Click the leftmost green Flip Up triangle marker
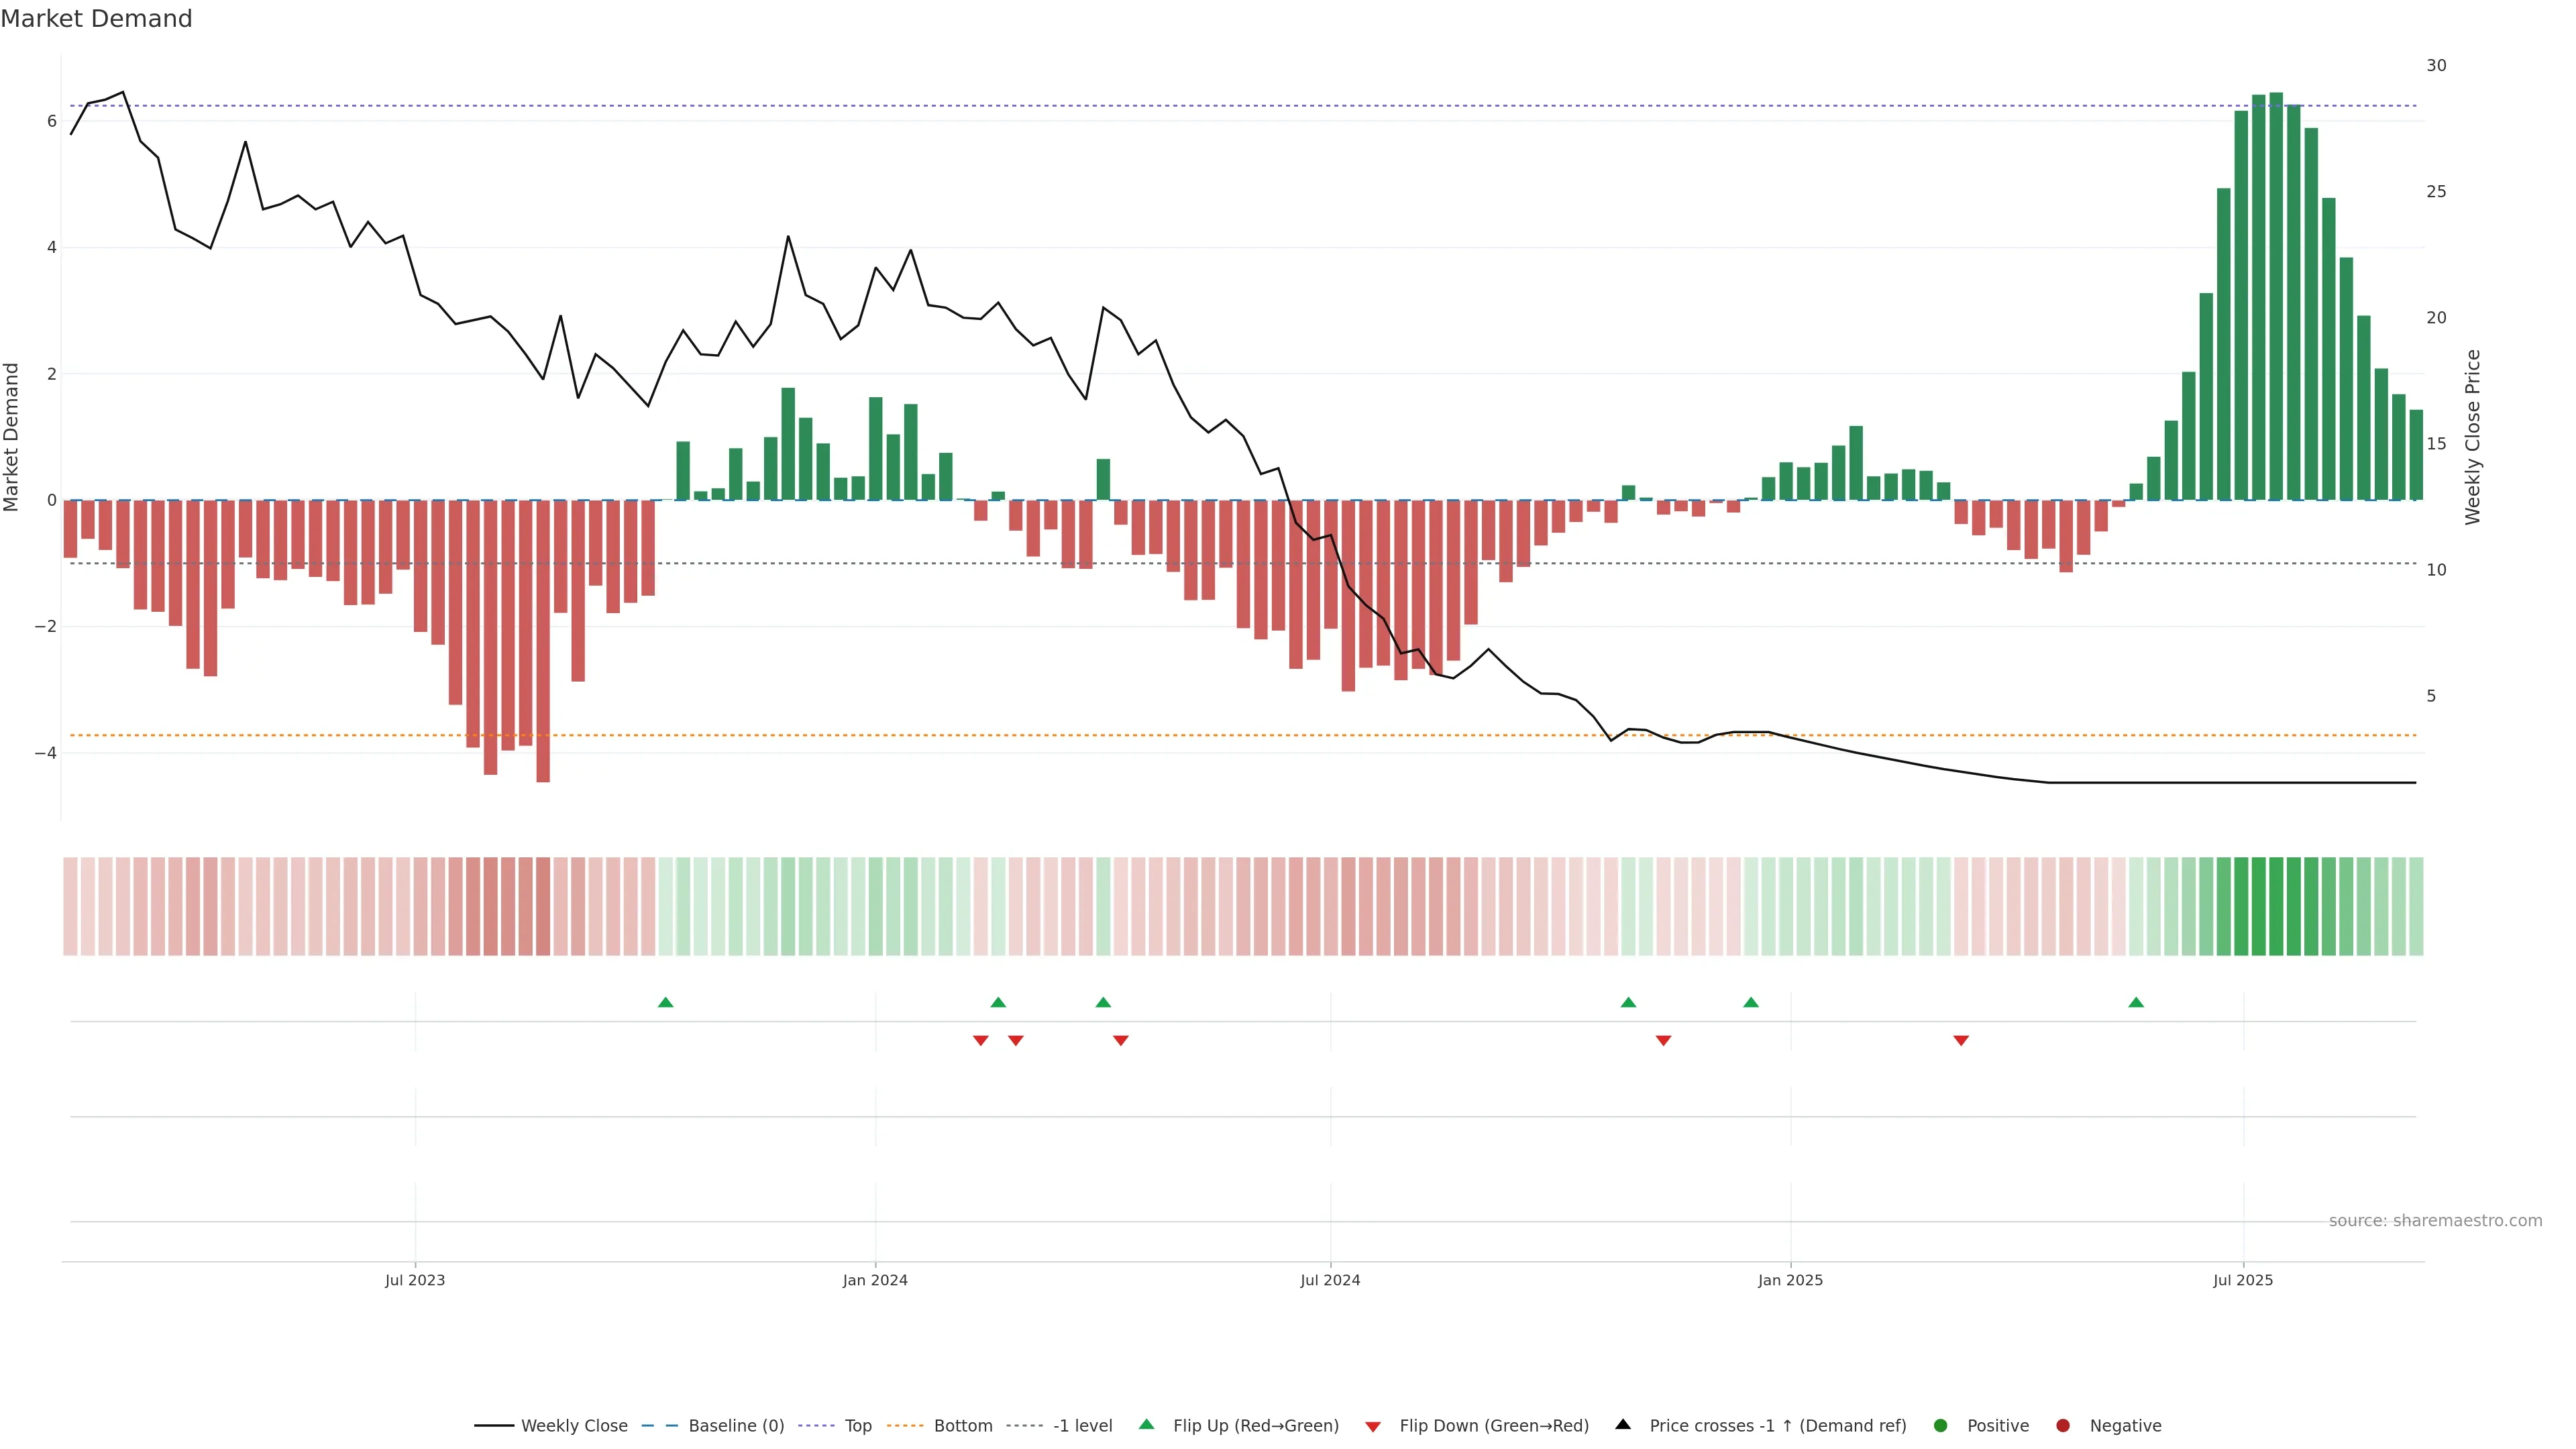This screenshot has width=2576, height=1449. (666, 1002)
